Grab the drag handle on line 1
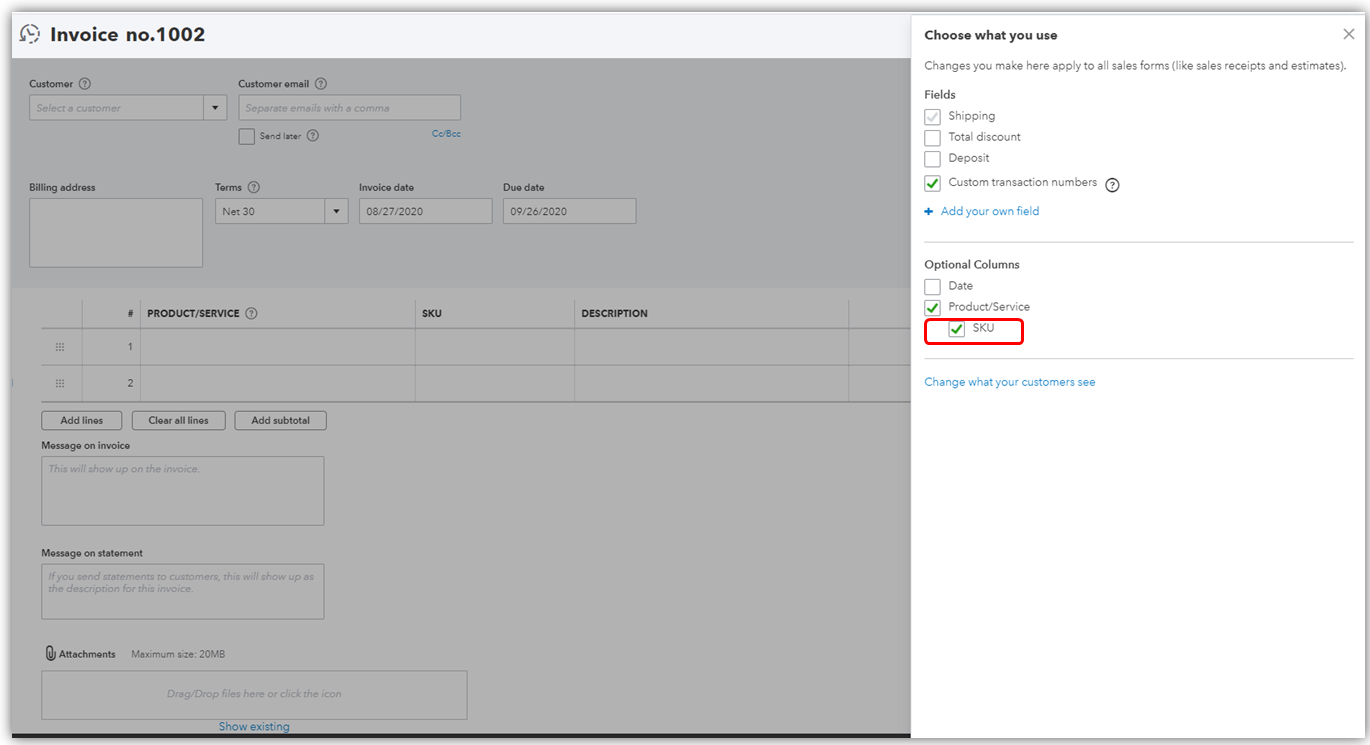Screen dimensions: 1370x745 pos(60,347)
